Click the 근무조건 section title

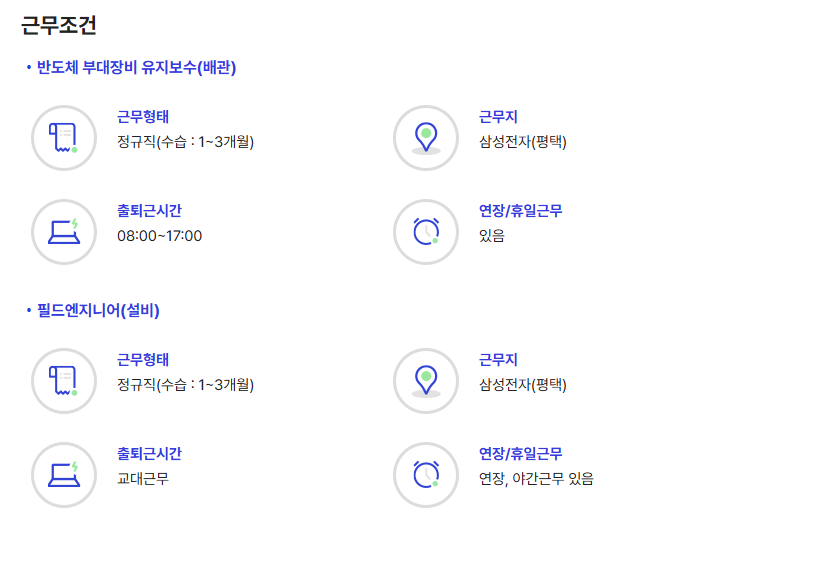(59, 25)
